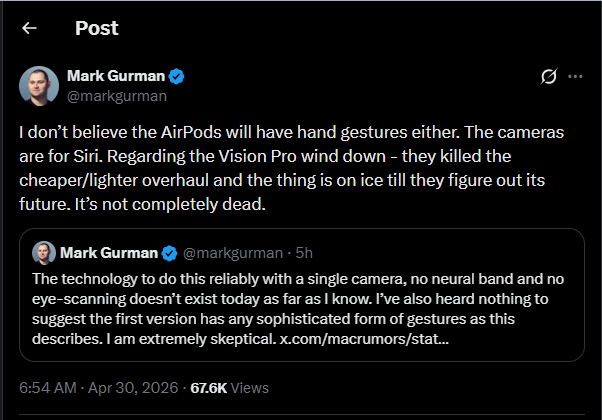The width and height of the screenshot is (602, 420).
Task: Click the main post text about AirPods
Action: coord(300,166)
